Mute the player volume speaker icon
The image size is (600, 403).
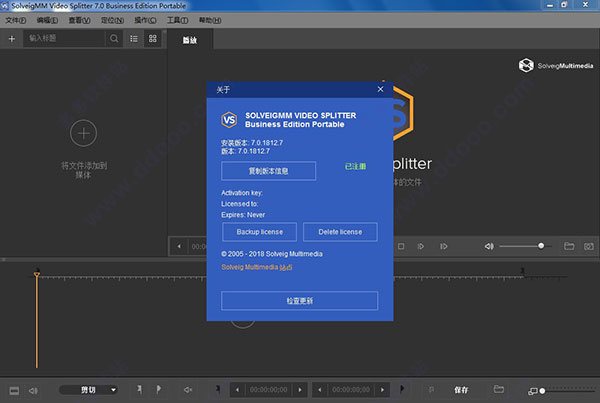489,246
